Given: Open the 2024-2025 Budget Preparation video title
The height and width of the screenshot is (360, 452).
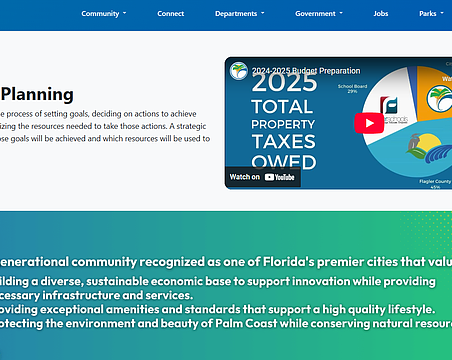Looking at the screenshot, I should [x=306, y=71].
